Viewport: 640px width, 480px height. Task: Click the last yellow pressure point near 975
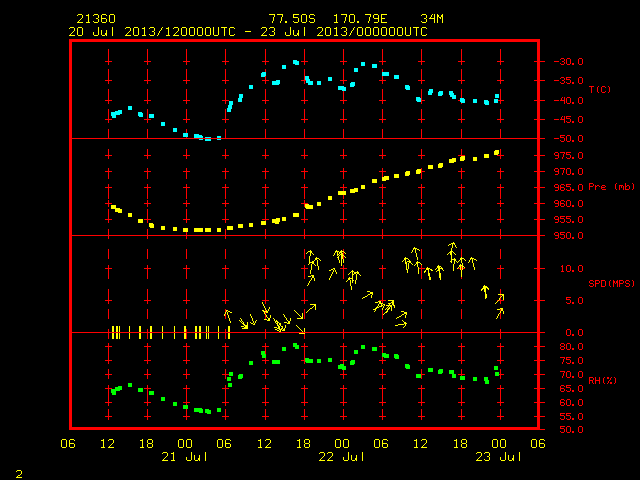click(497, 153)
